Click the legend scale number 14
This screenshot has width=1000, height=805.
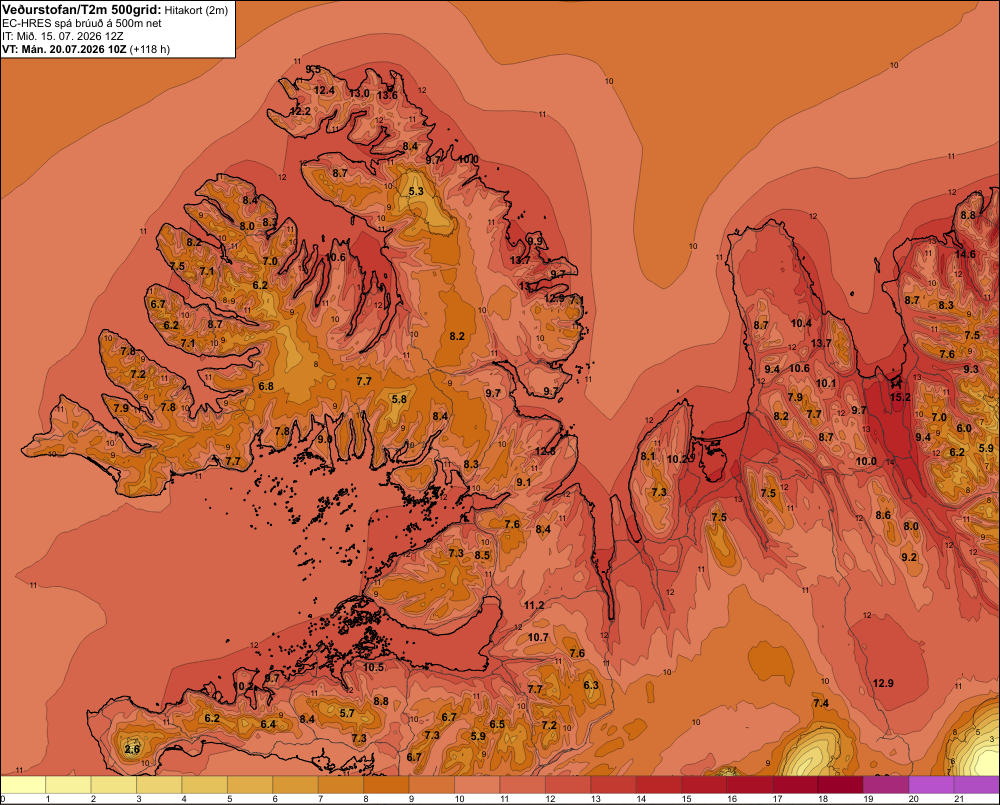click(641, 799)
